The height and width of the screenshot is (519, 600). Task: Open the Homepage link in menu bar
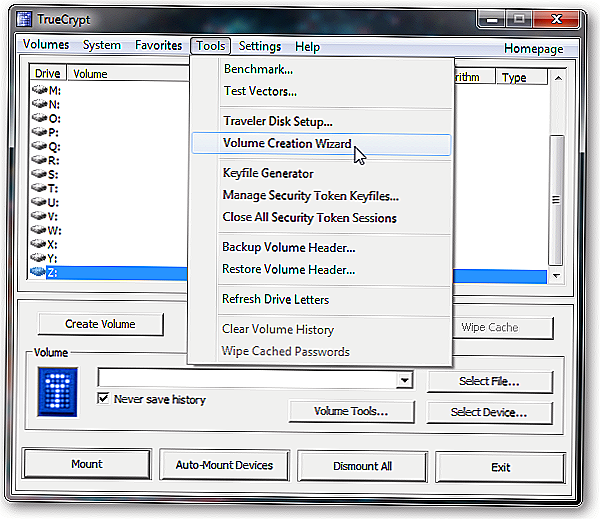tap(533, 49)
